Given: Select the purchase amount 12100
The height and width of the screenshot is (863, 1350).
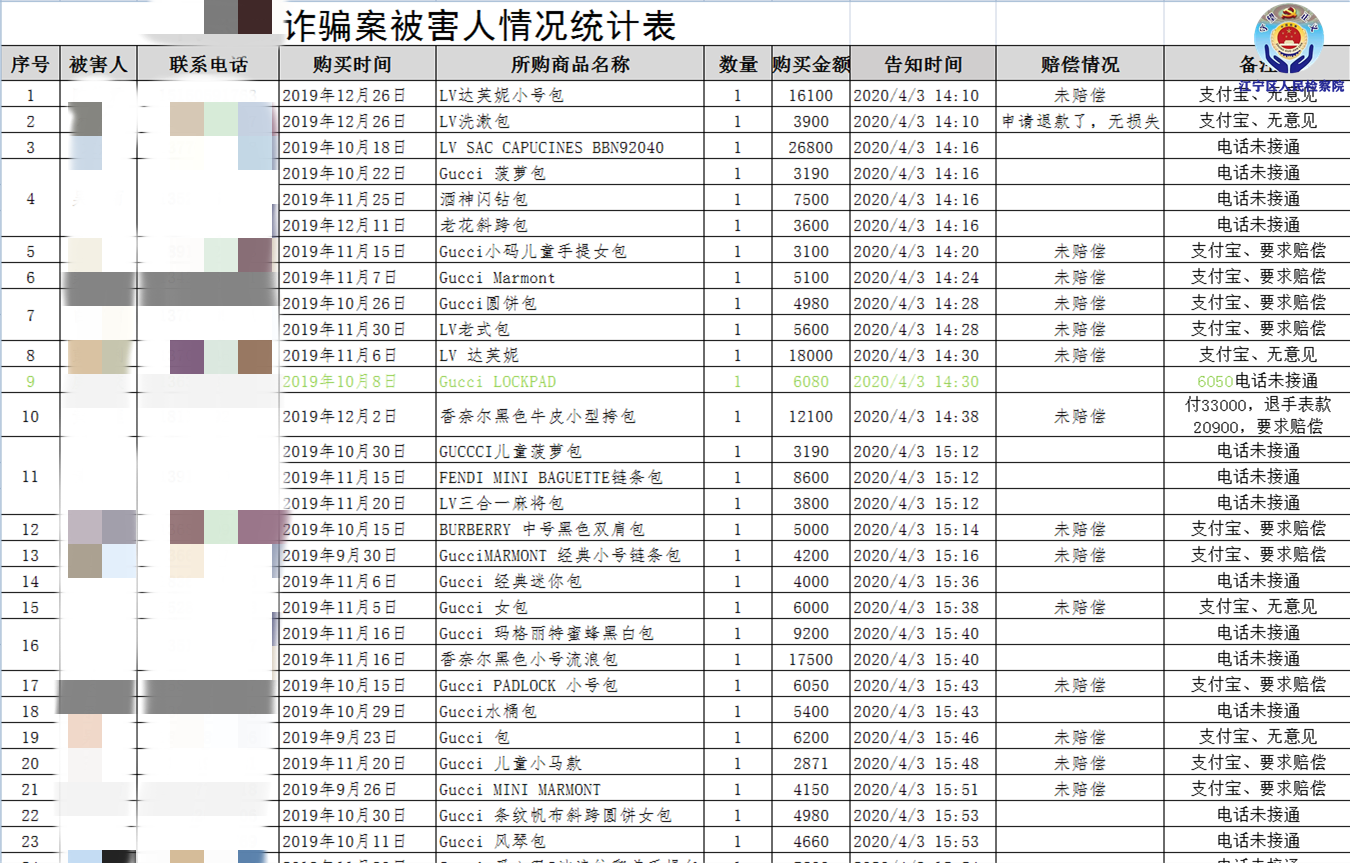Looking at the screenshot, I should point(810,416).
